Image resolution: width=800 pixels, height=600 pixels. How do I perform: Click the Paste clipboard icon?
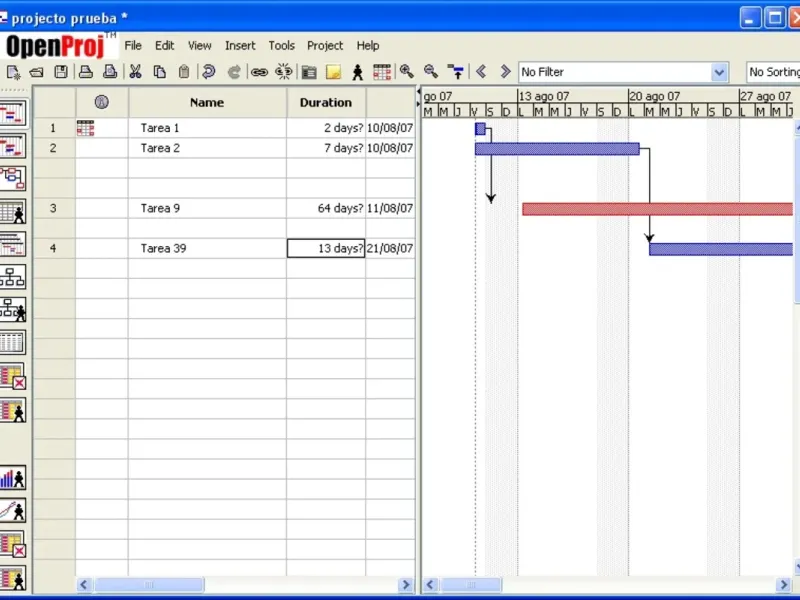click(x=184, y=72)
